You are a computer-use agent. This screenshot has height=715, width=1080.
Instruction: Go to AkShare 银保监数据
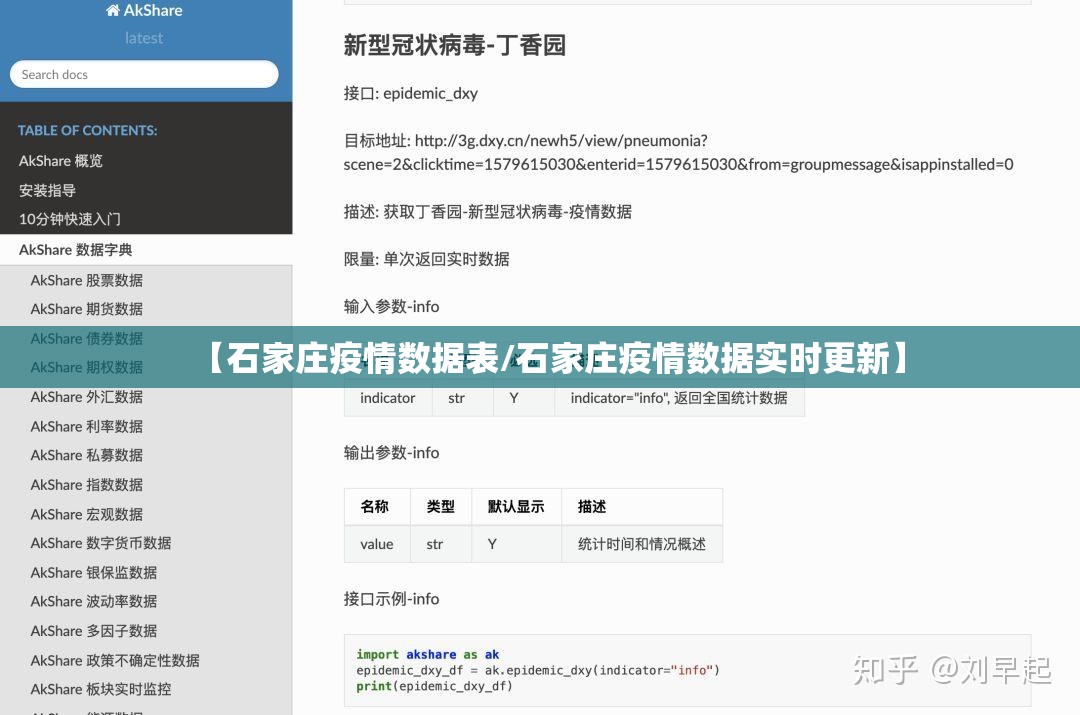pyautogui.click(x=94, y=573)
